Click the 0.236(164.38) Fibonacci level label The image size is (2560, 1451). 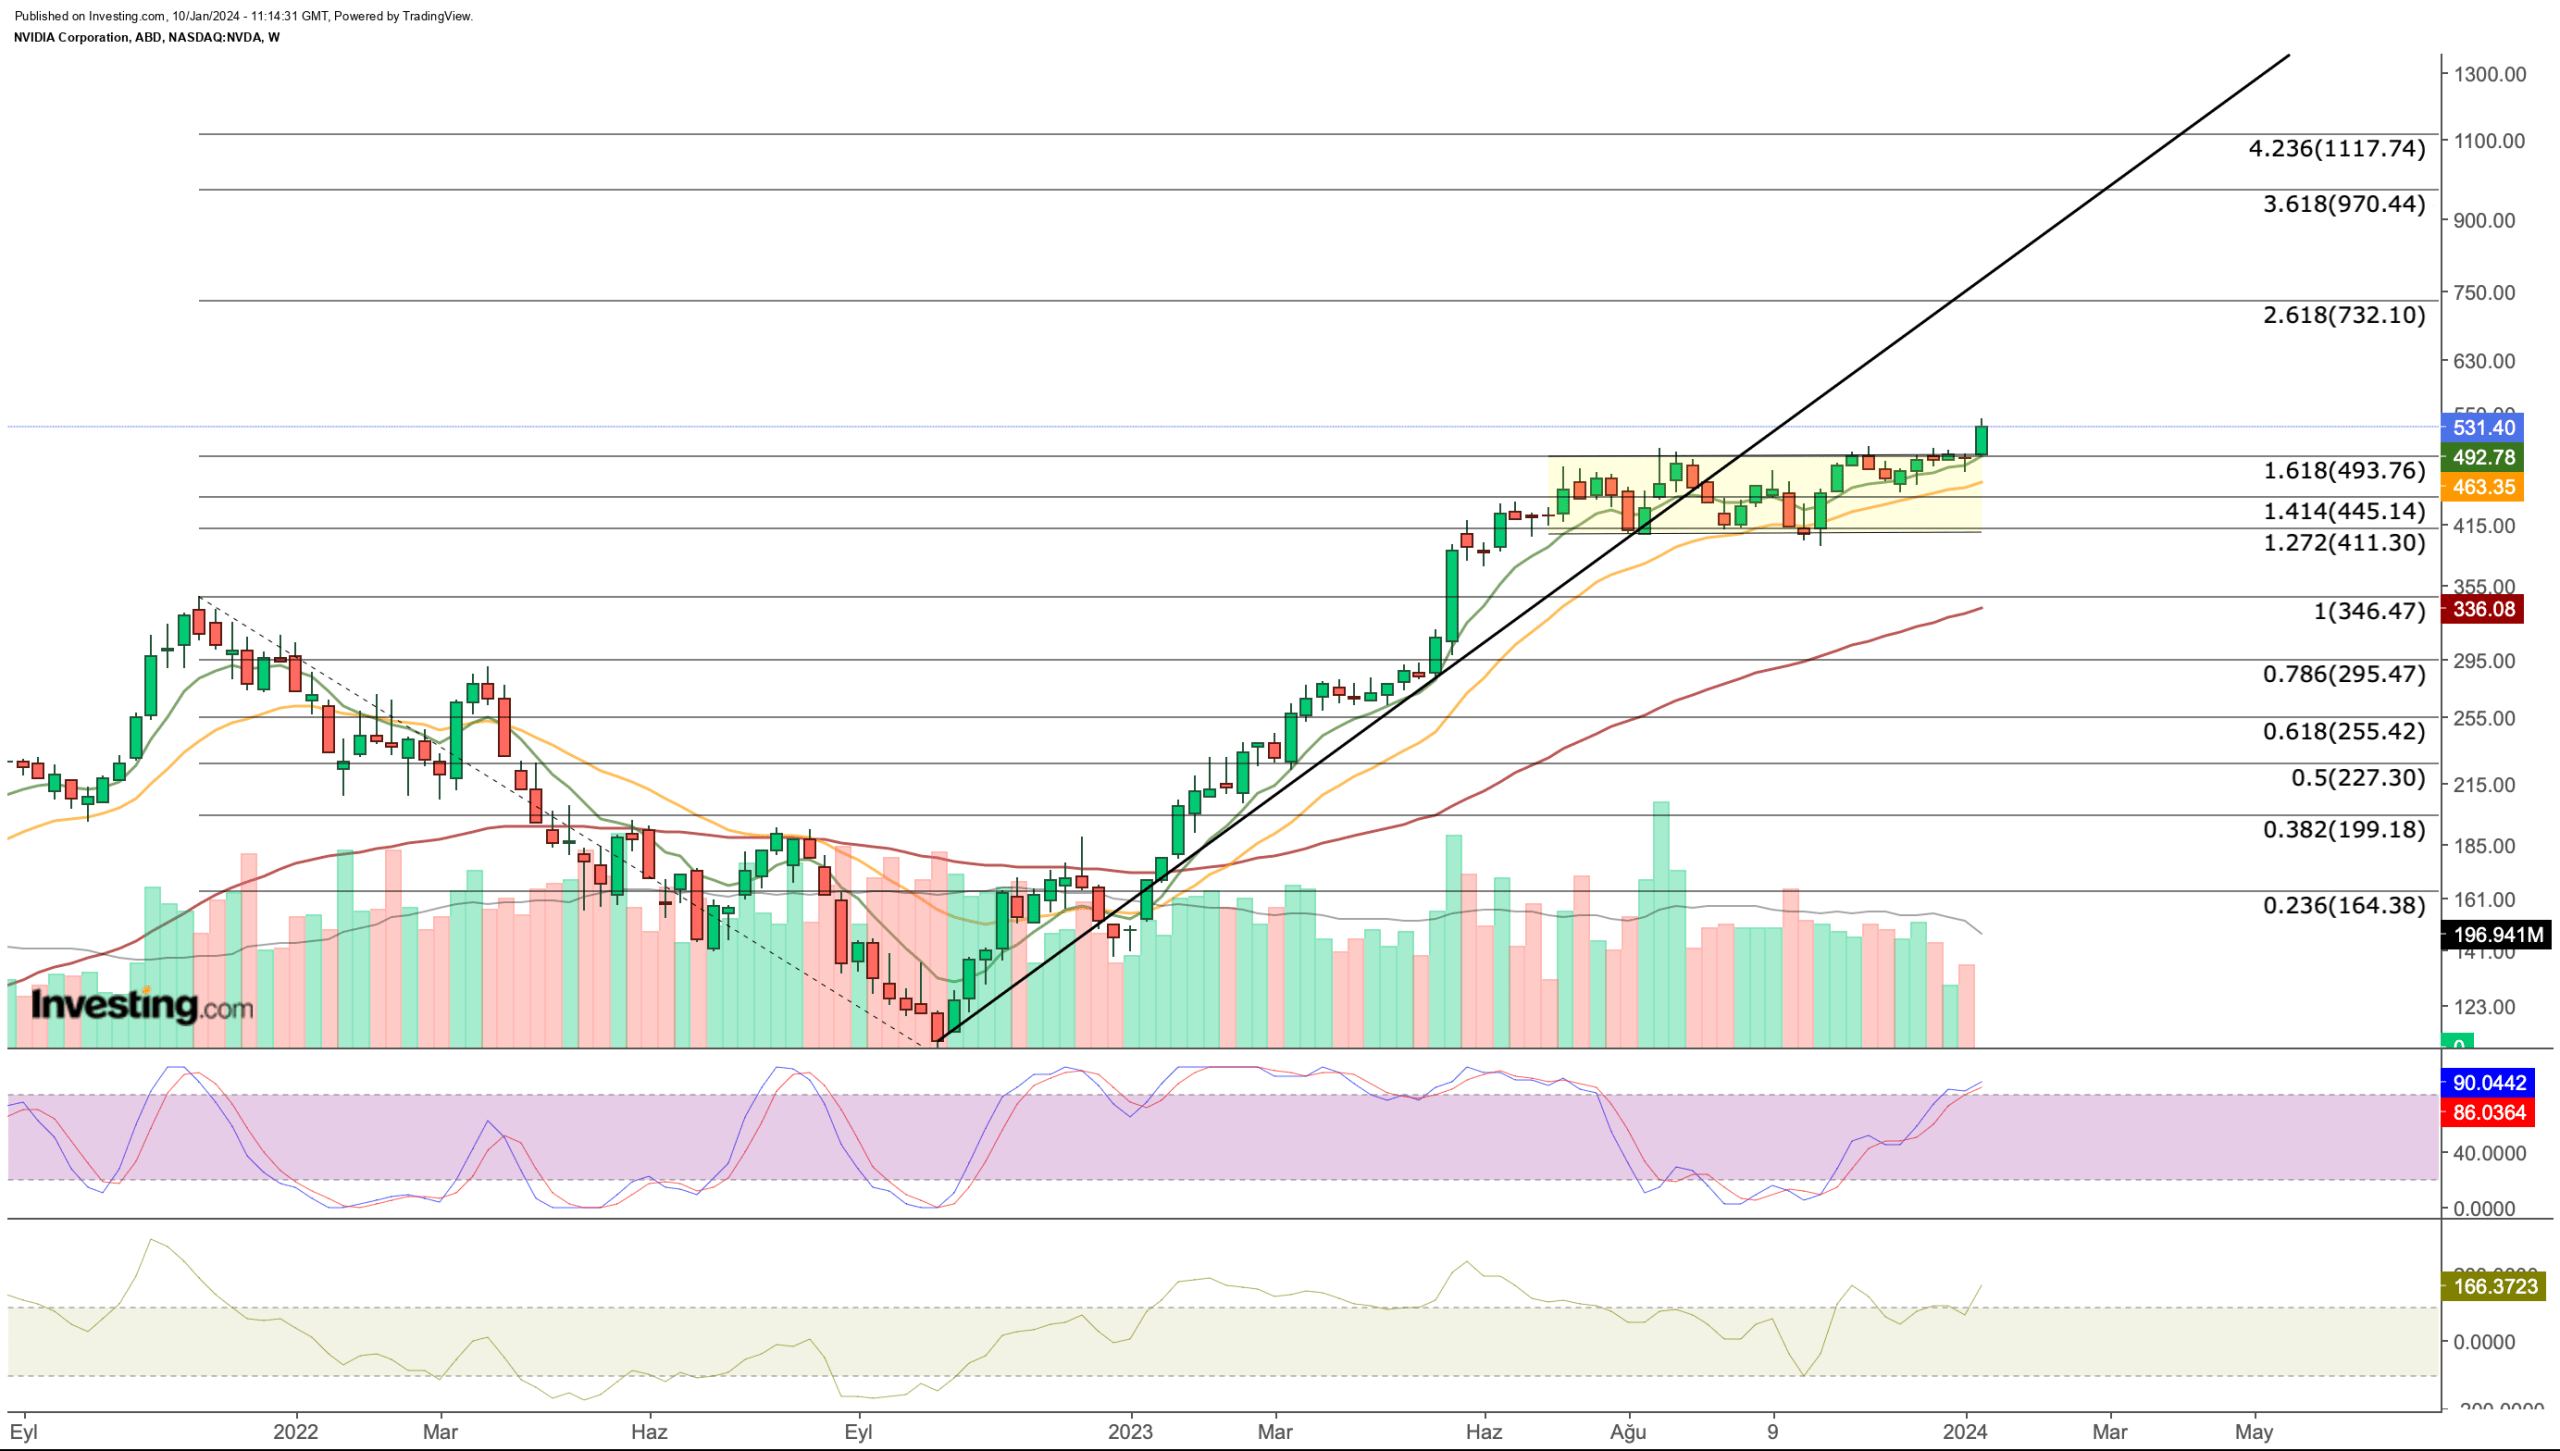tap(2343, 906)
